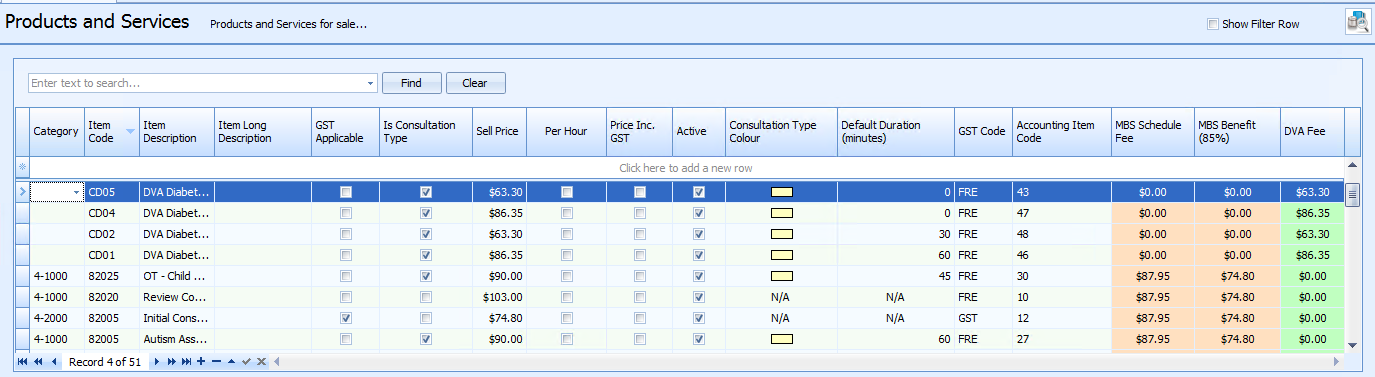Delete record using the minus icon
This screenshot has height=377, width=1375.
216,362
